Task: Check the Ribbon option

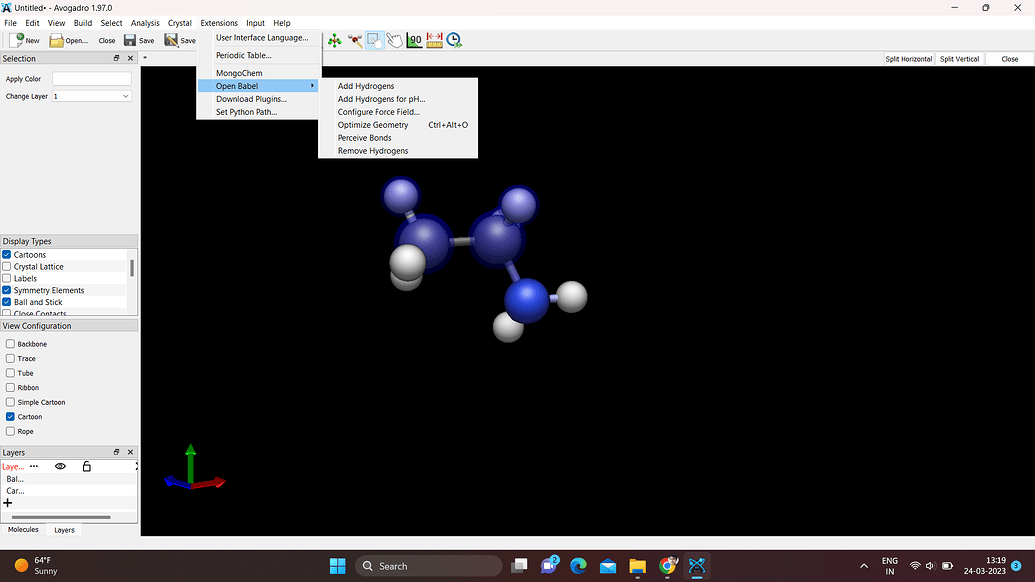Action: coord(11,387)
